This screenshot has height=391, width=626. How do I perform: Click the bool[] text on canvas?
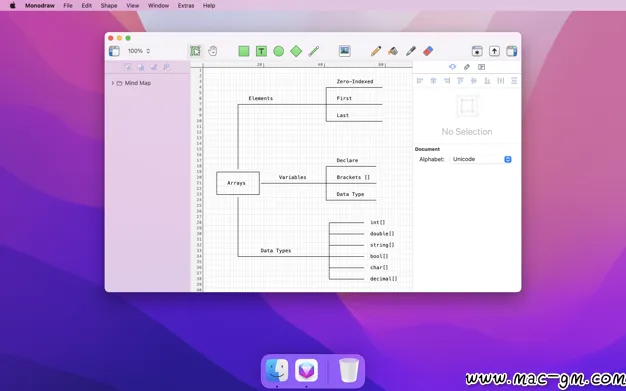(x=379, y=256)
